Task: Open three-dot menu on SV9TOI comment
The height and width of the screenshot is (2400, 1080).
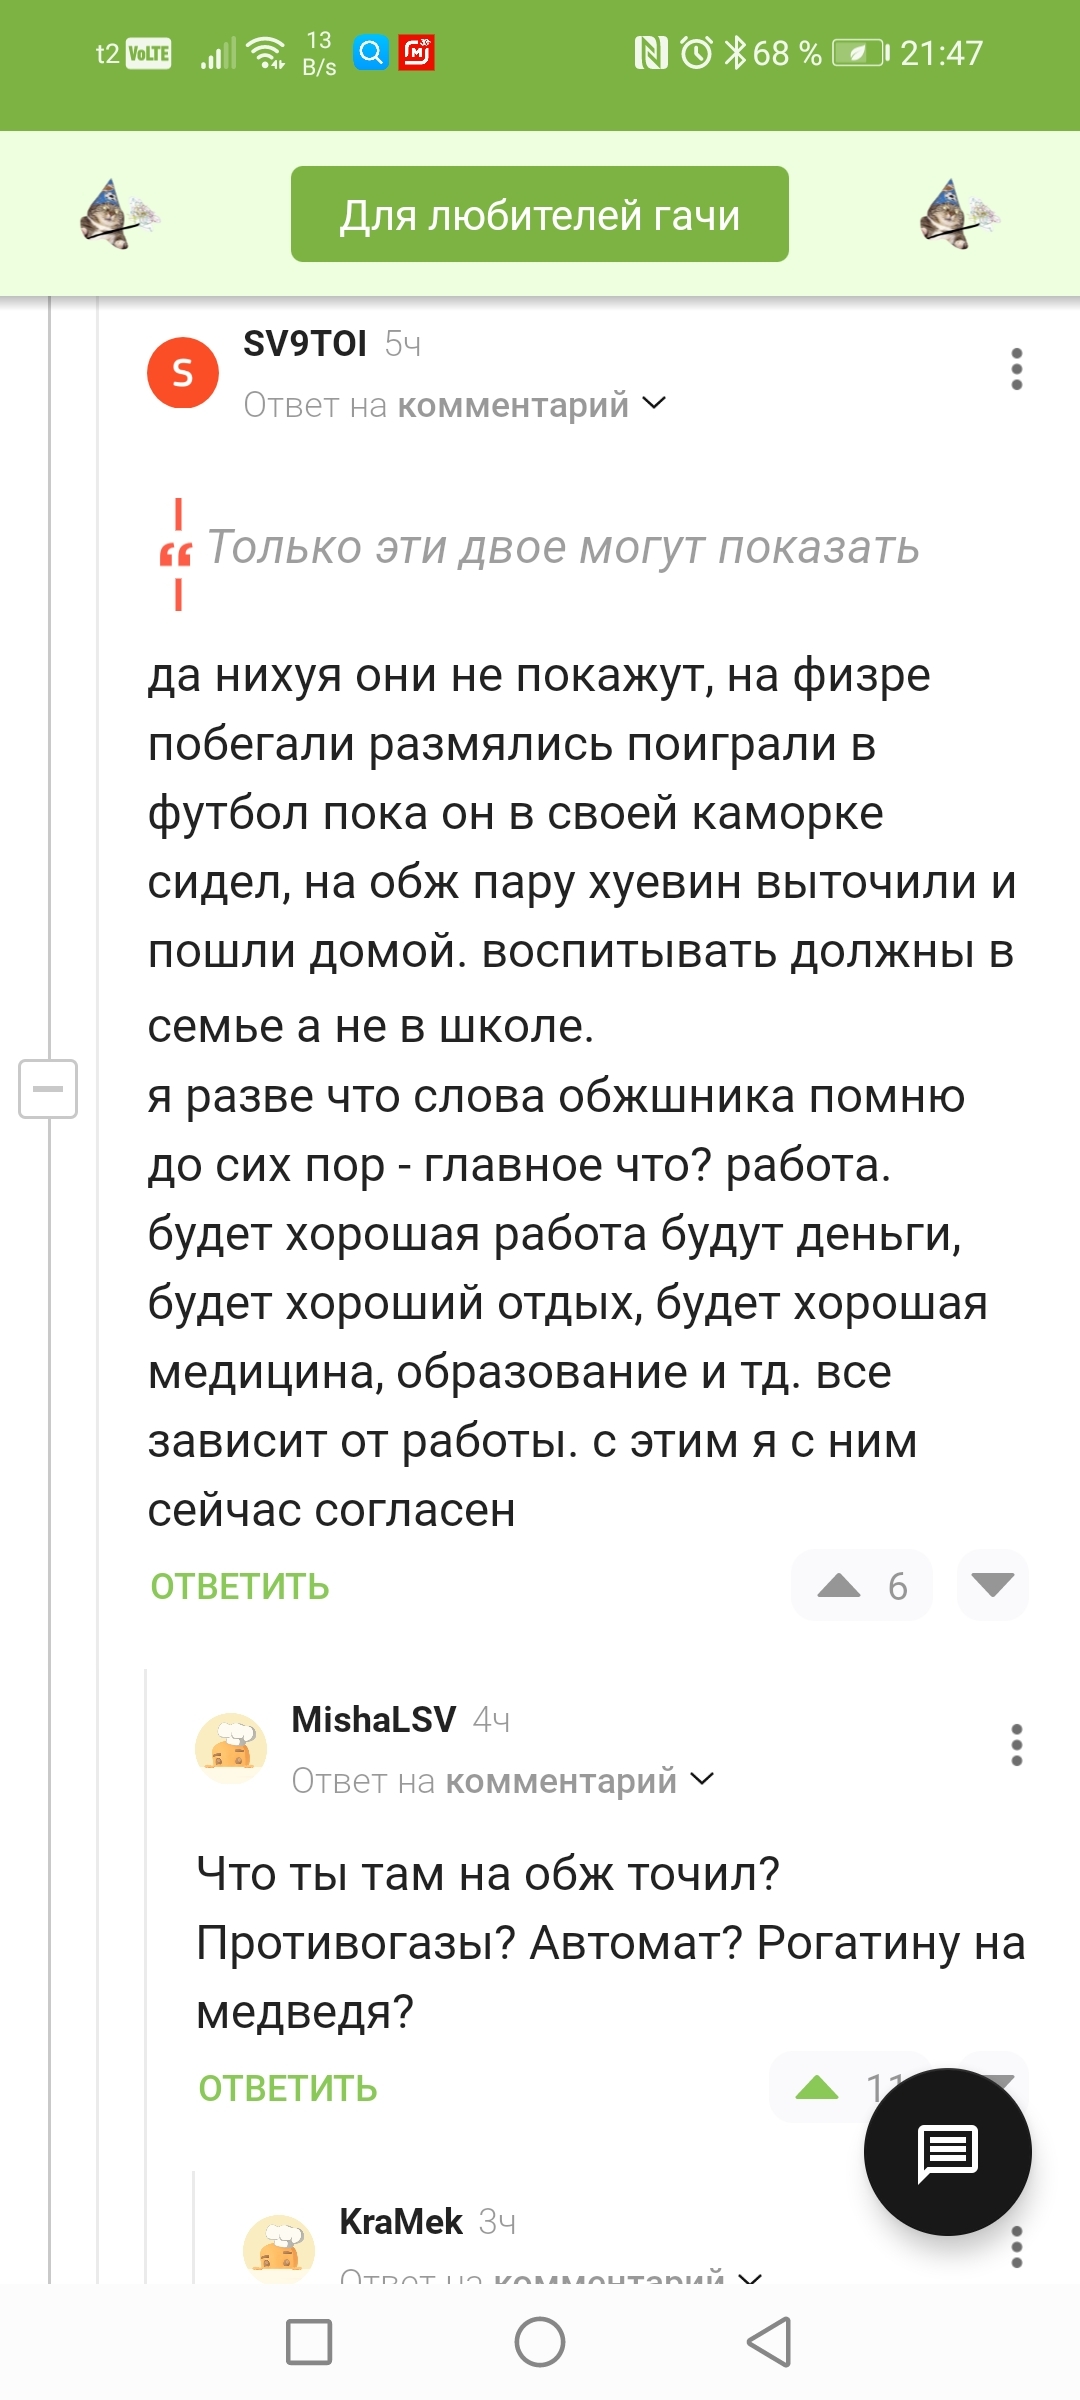Action: [1016, 369]
